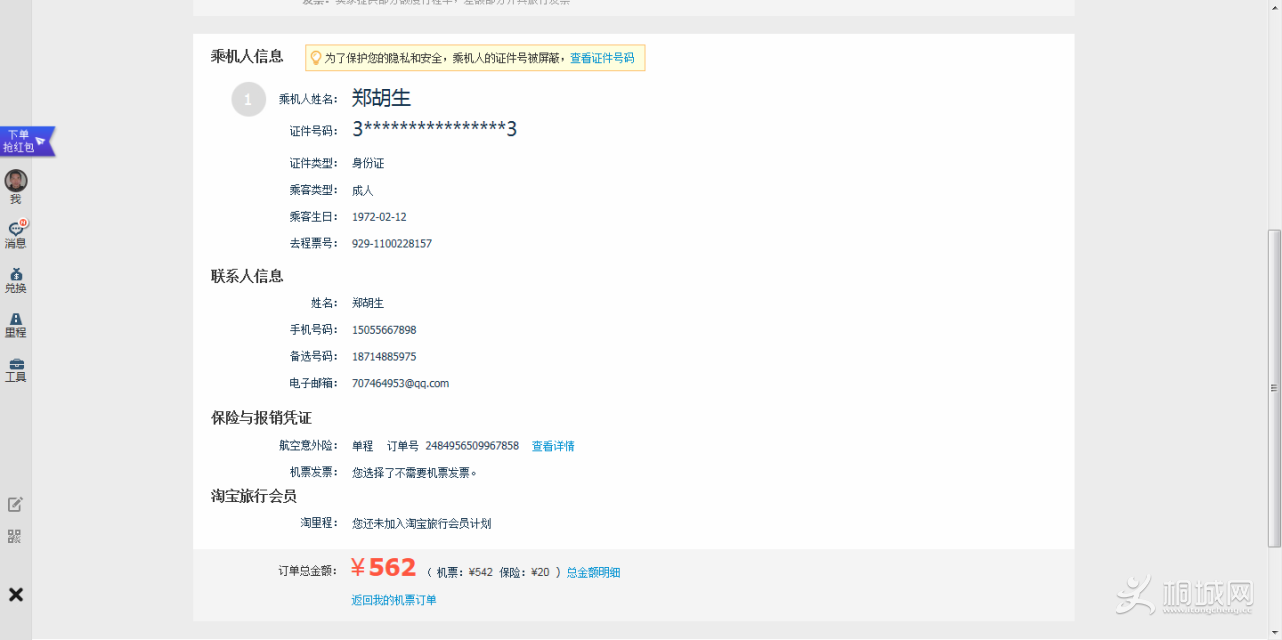This screenshot has width=1282, height=640.
Task: Click the email address 707464953@qq.com
Action: coord(400,383)
